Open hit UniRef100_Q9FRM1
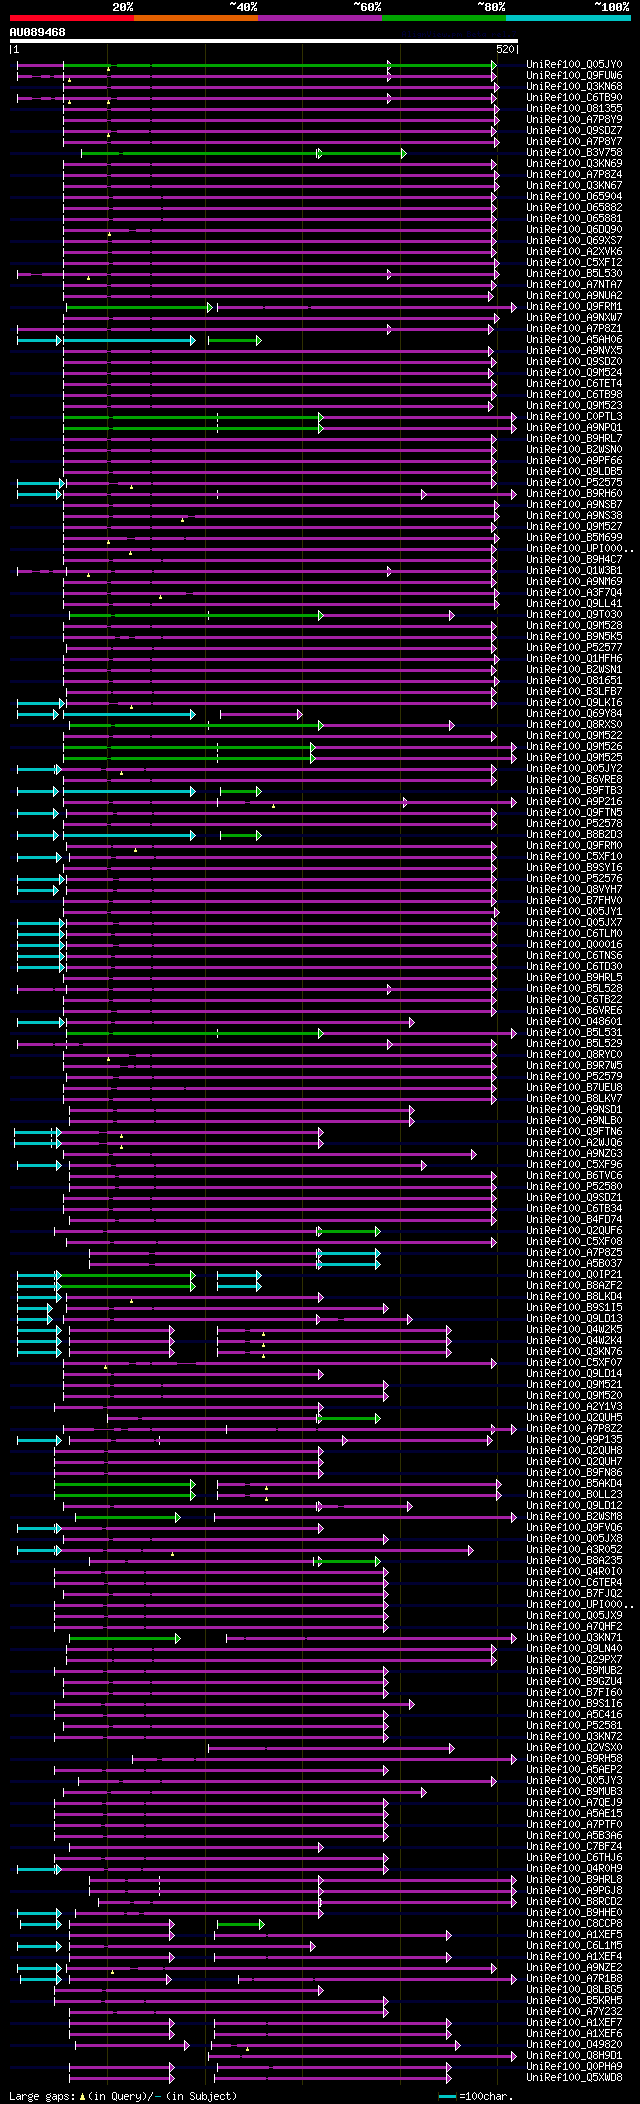This screenshot has width=640, height=2104. tap(574, 307)
